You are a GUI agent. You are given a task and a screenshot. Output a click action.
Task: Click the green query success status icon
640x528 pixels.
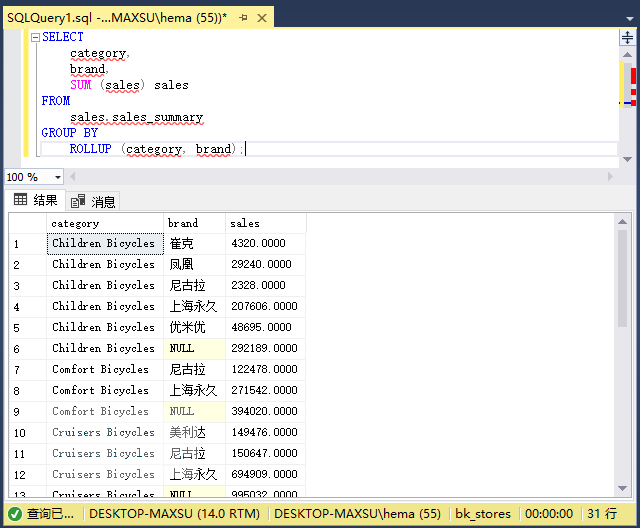[x=15, y=514]
